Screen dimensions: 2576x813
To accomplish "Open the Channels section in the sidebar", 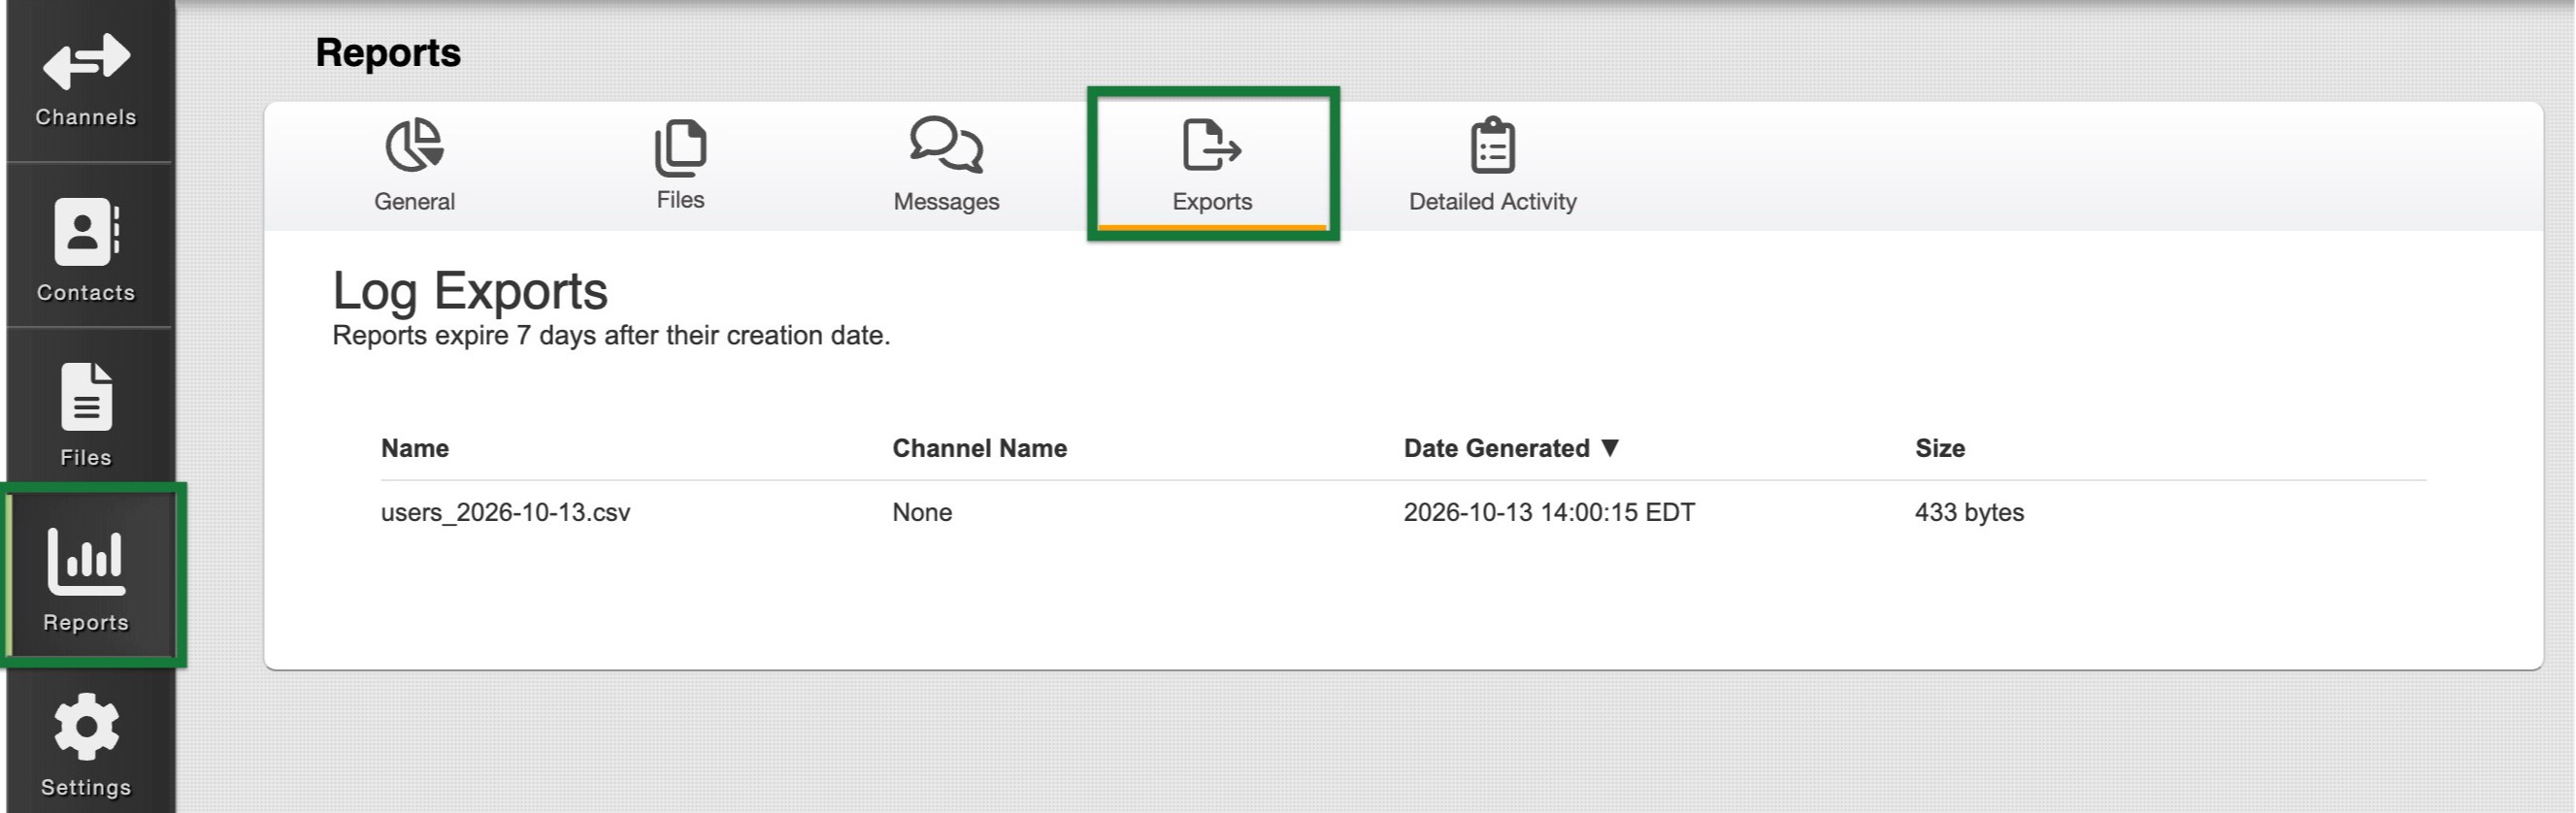I will pyautogui.click(x=86, y=80).
